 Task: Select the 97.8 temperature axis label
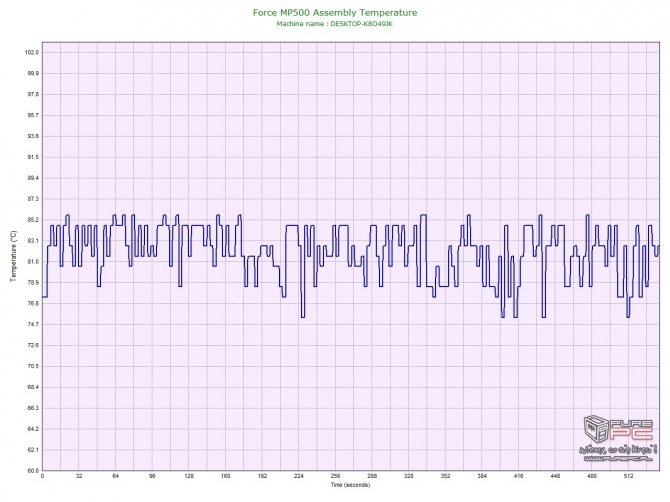(x=33, y=94)
